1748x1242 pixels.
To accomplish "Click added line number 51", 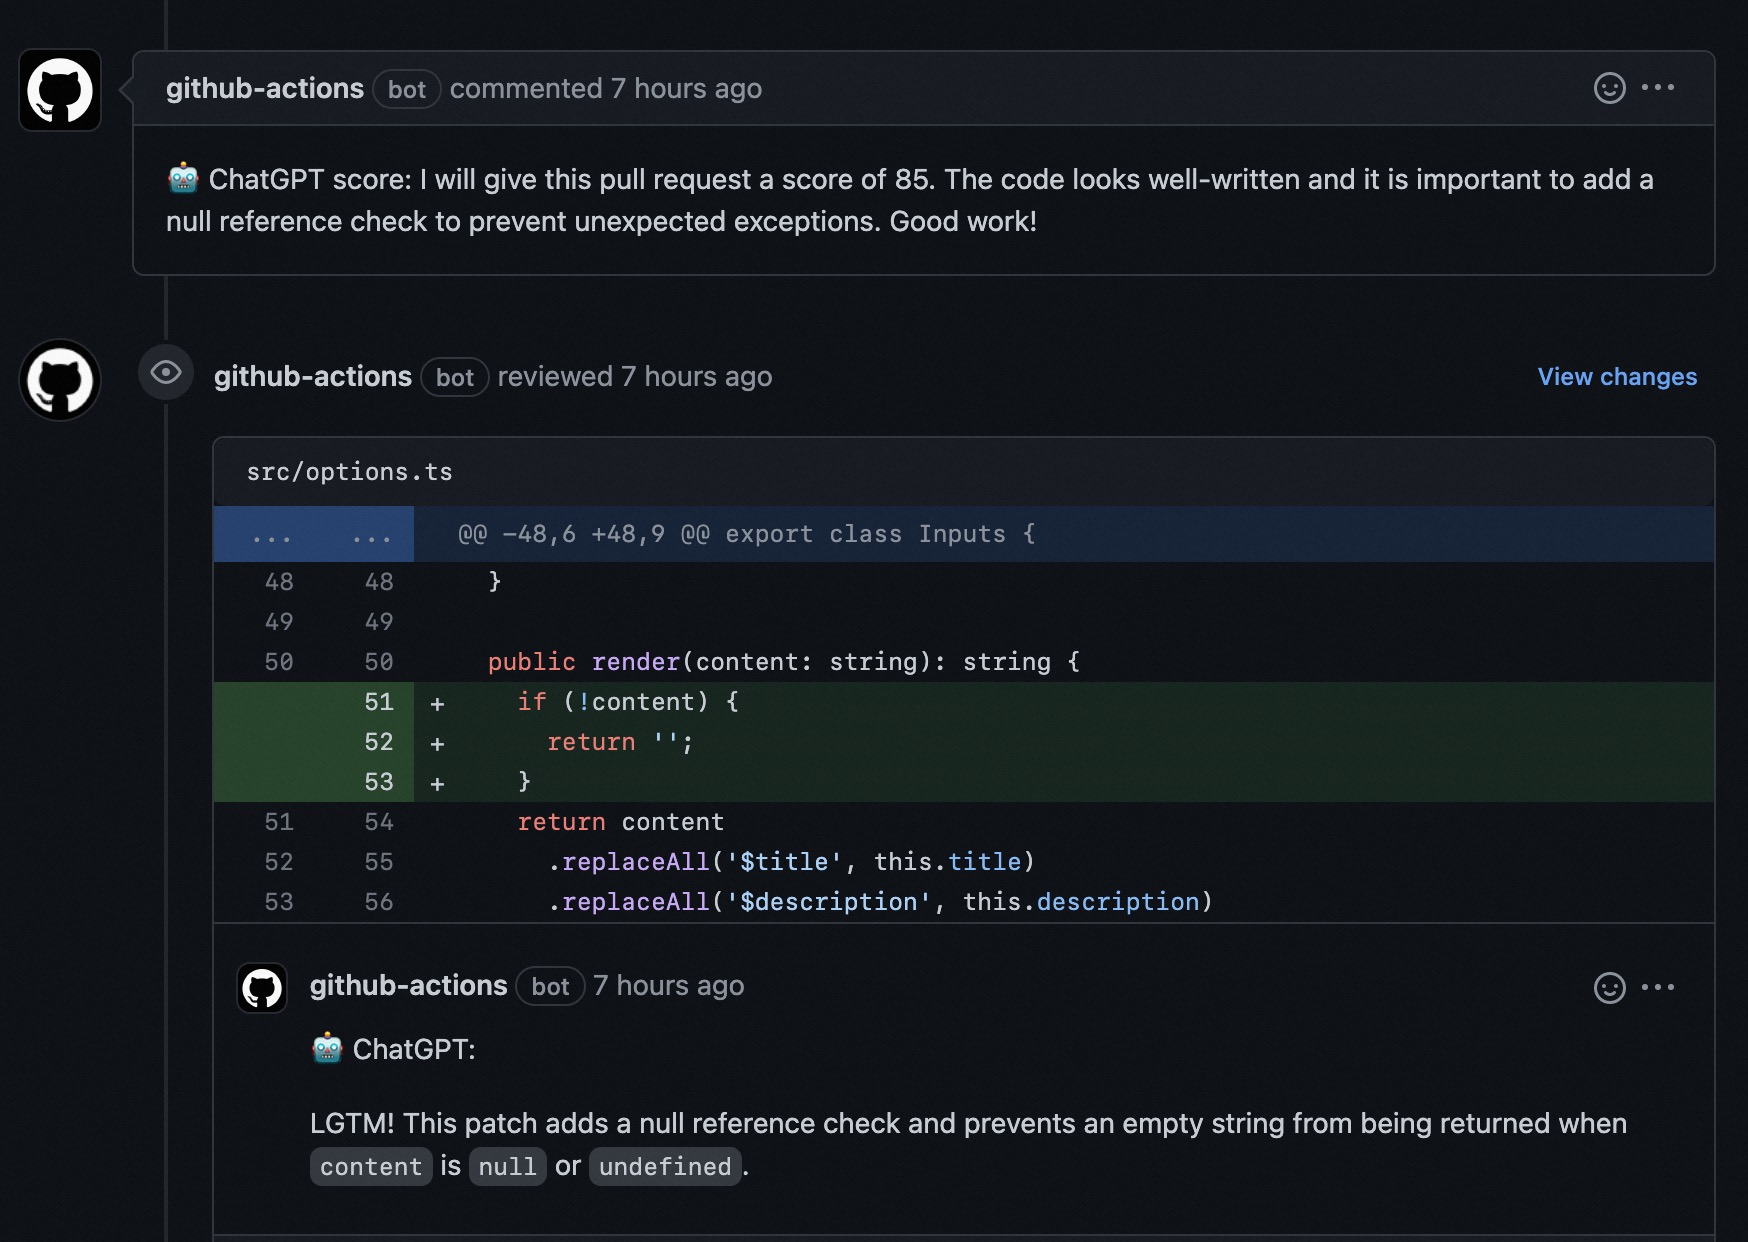I will click(x=378, y=702).
